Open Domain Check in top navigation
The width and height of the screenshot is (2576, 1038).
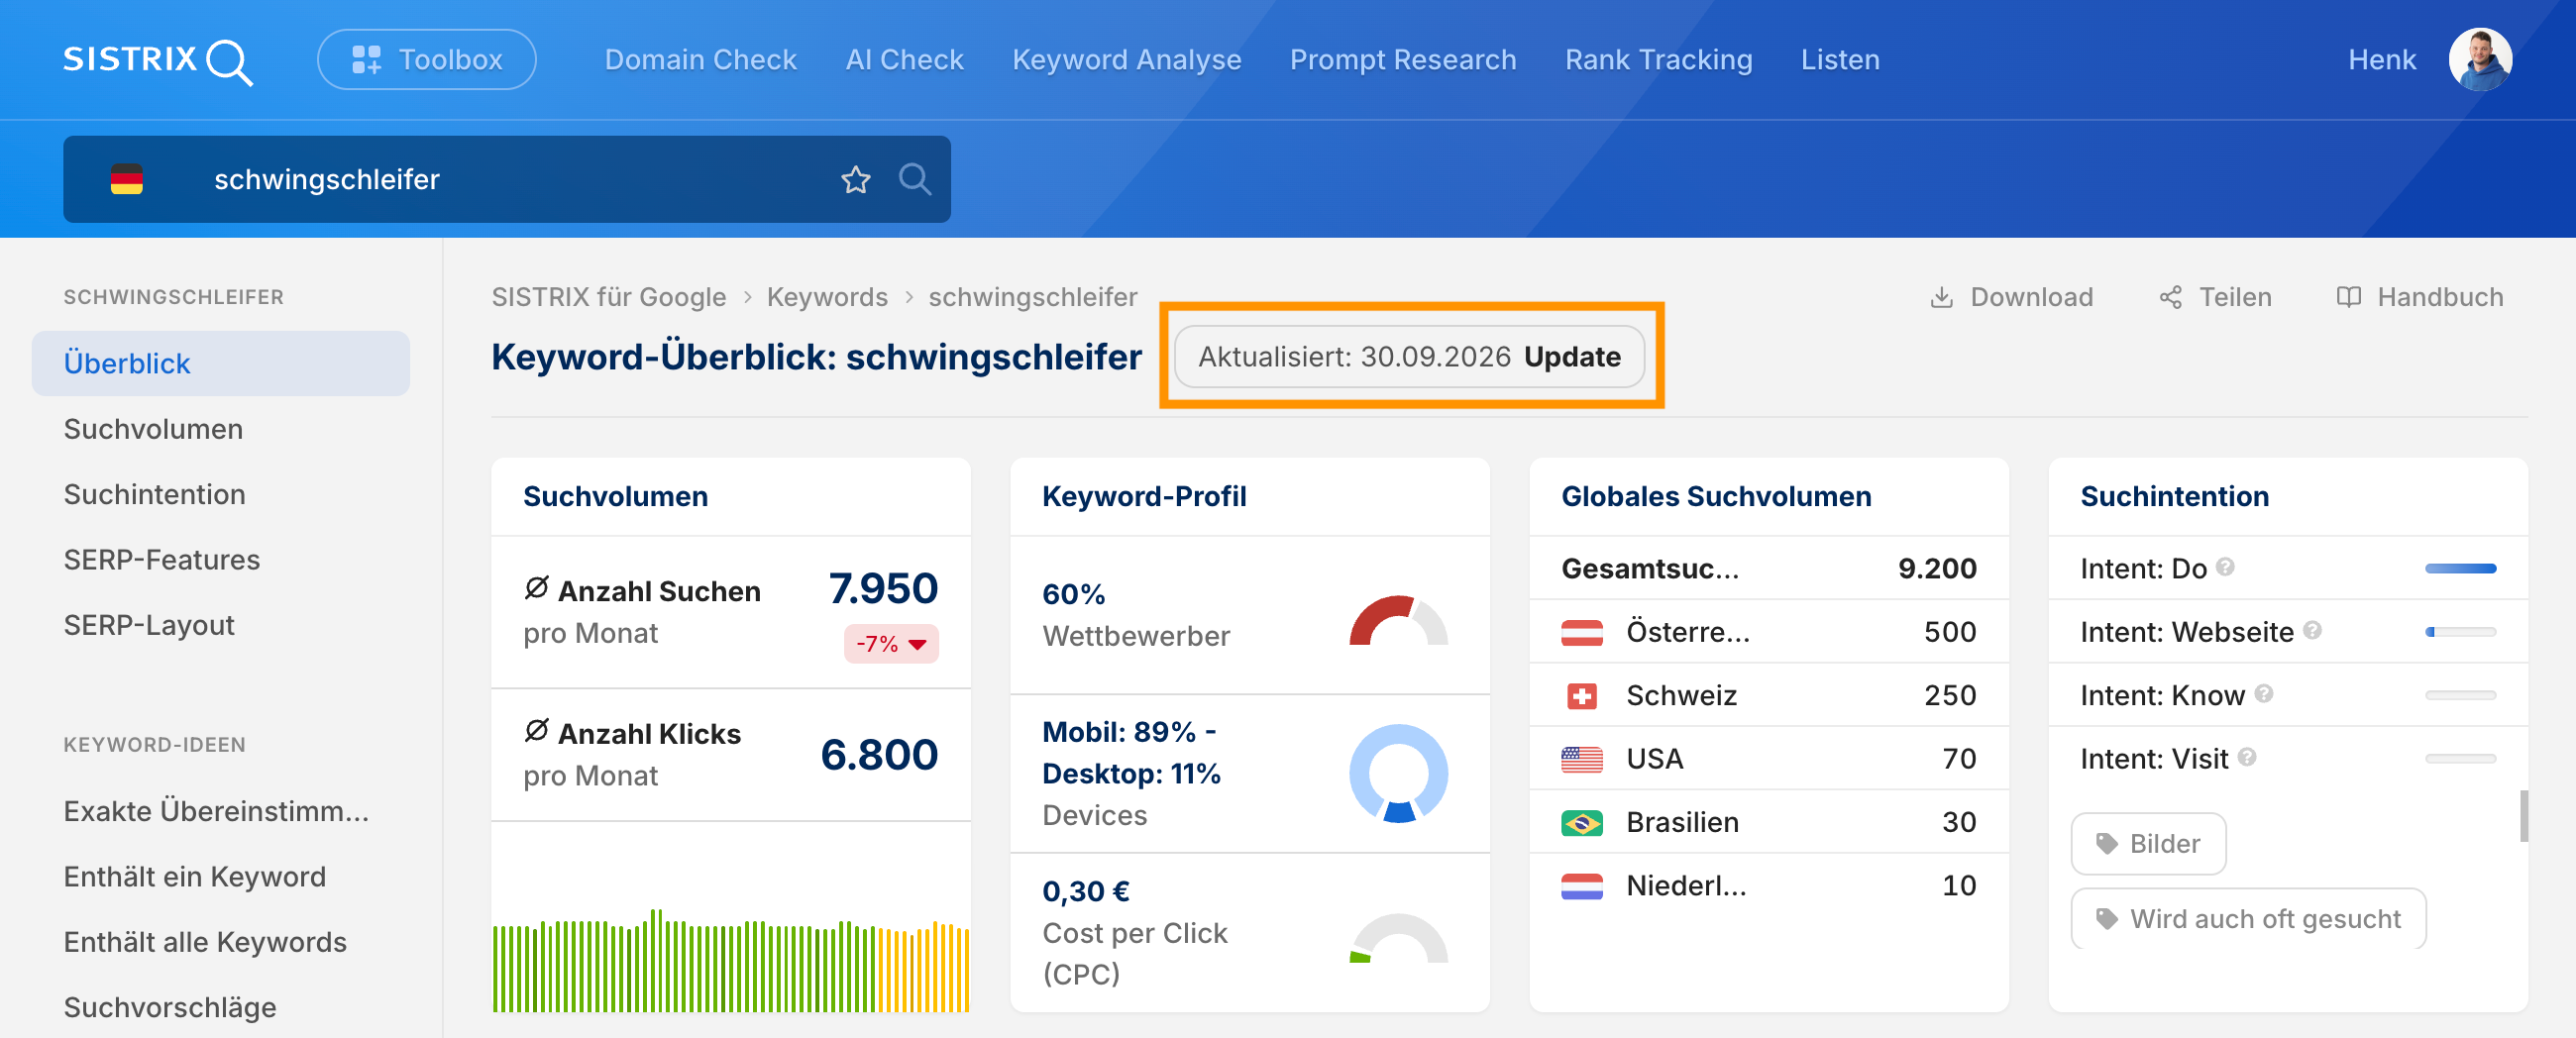click(700, 60)
